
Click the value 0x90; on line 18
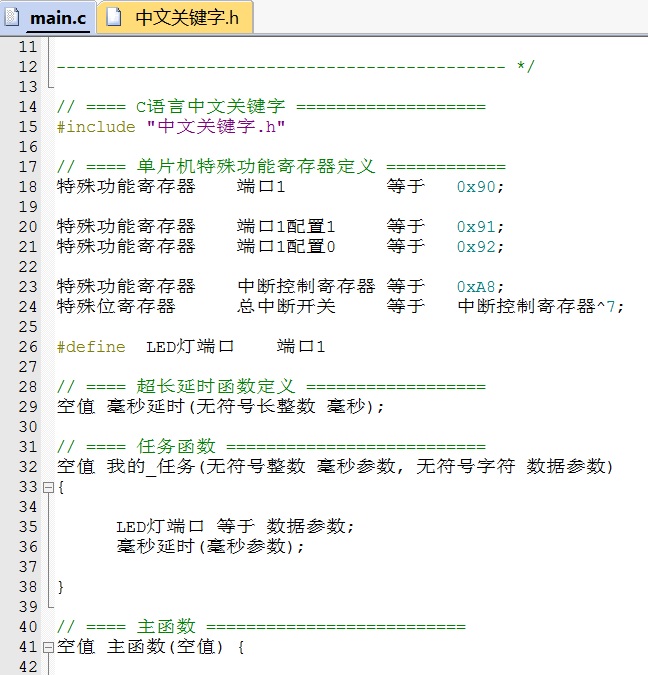[x=480, y=187]
